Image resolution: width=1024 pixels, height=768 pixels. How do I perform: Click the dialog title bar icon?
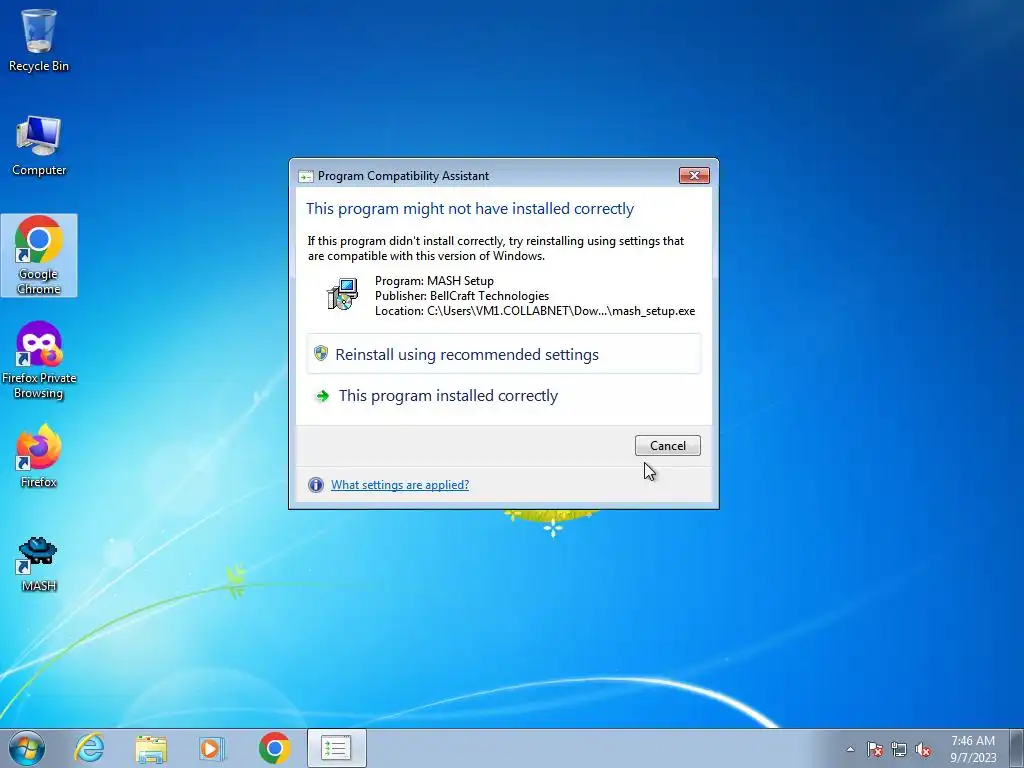pyautogui.click(x=306, y=176)
